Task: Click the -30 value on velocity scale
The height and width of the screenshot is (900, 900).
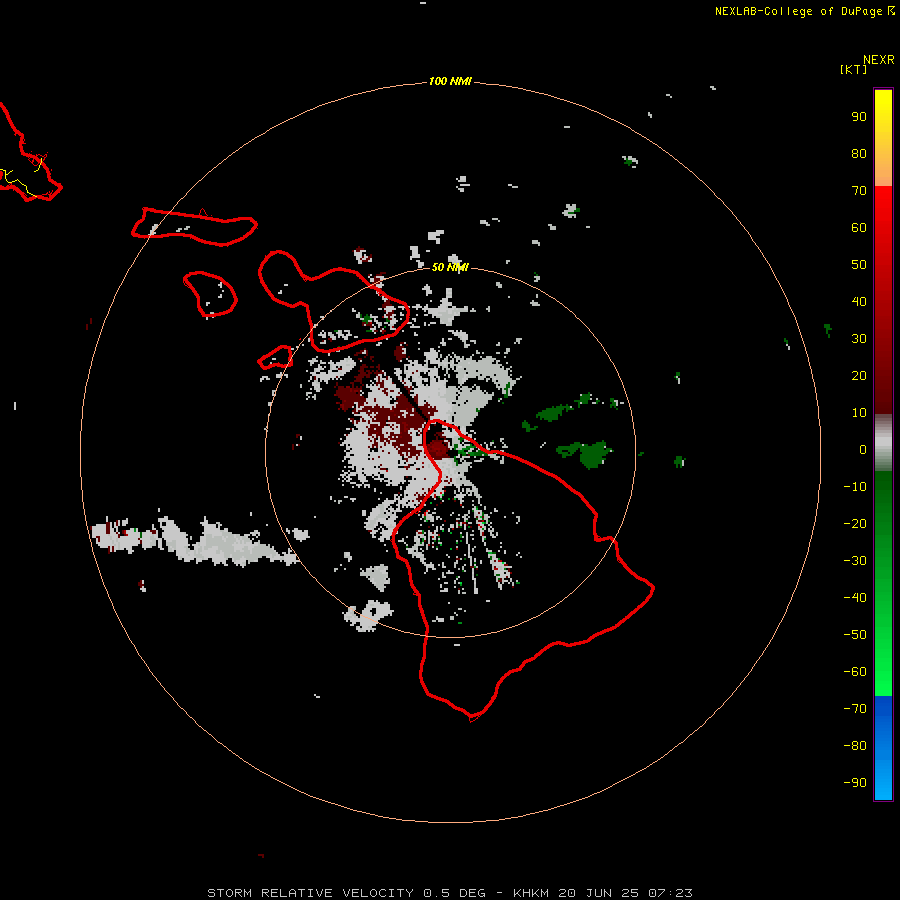Action: 855,561
